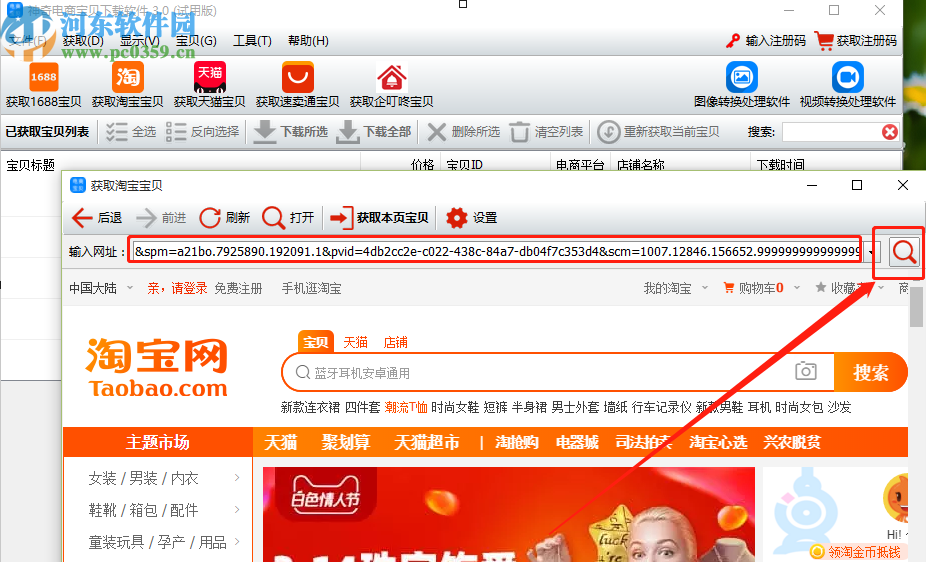Download selected items via 下载所选
Viewport: 926px width, 562px height.
tap(291, 132)
